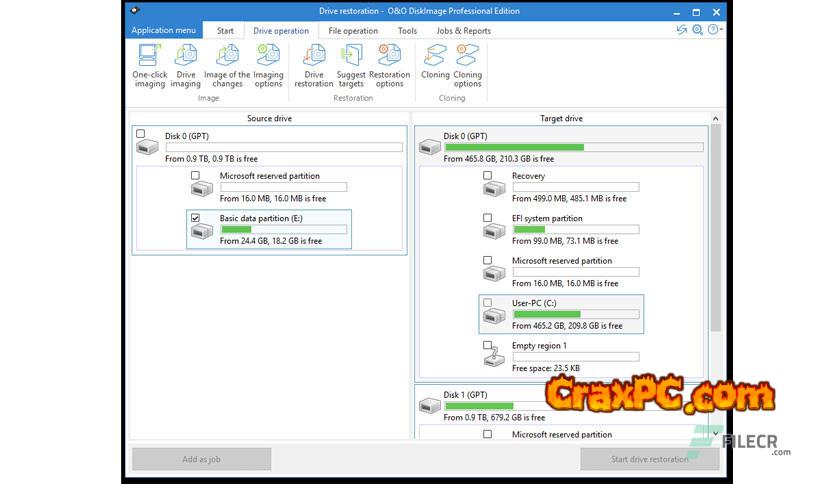Enable the EFI system partition checkbox
Screen dimensions: 836x484
[x=488, y=217]
